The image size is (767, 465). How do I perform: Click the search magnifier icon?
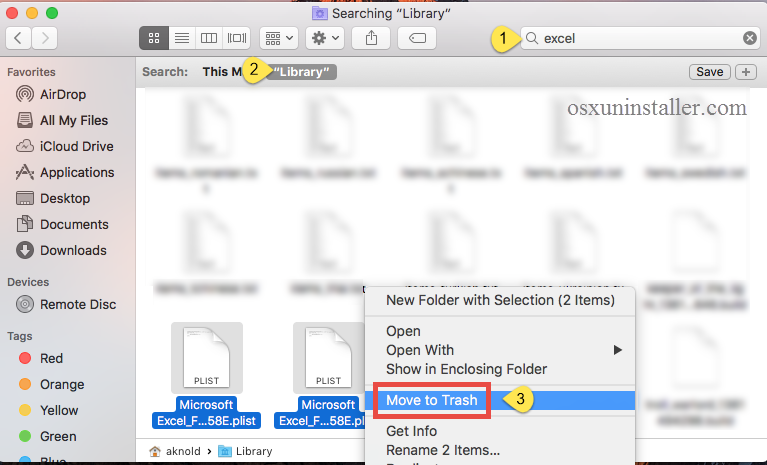(x=532, y=38)
